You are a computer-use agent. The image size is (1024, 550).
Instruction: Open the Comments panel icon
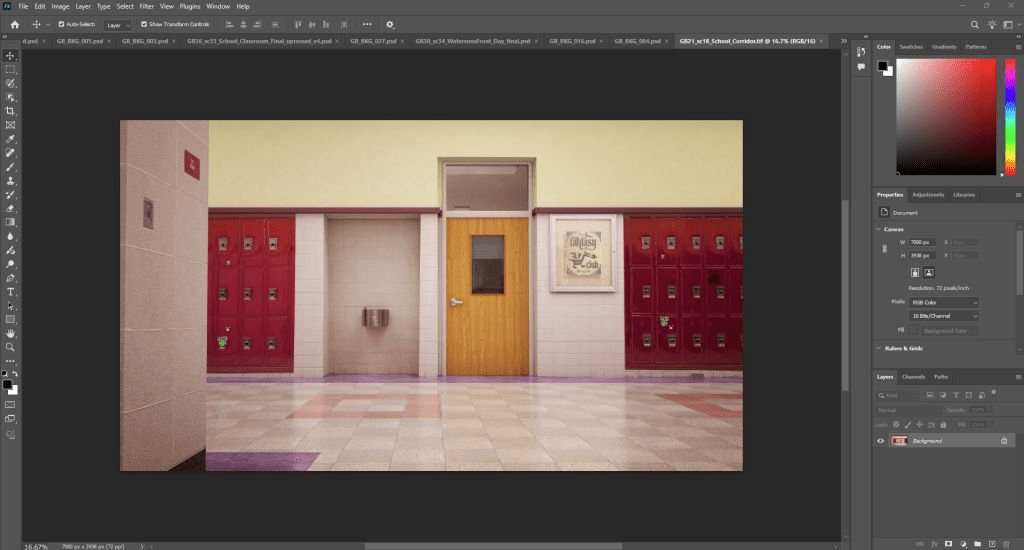coord(861,67)
